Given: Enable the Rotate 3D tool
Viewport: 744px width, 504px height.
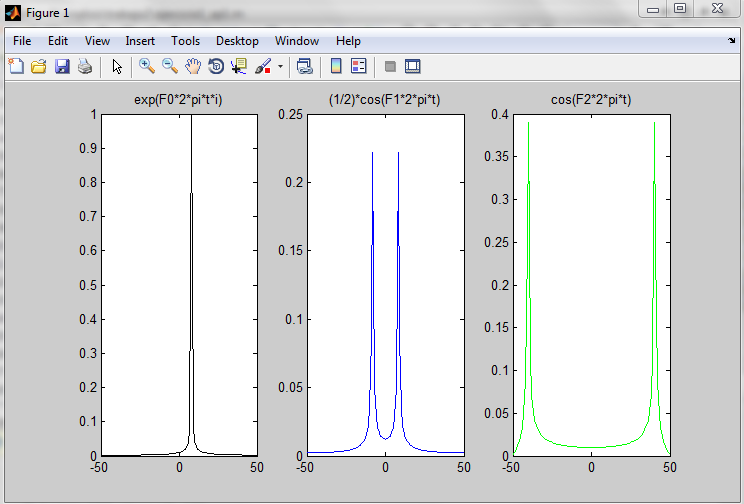Looking at the screenshot, I should tap(216, 67).
